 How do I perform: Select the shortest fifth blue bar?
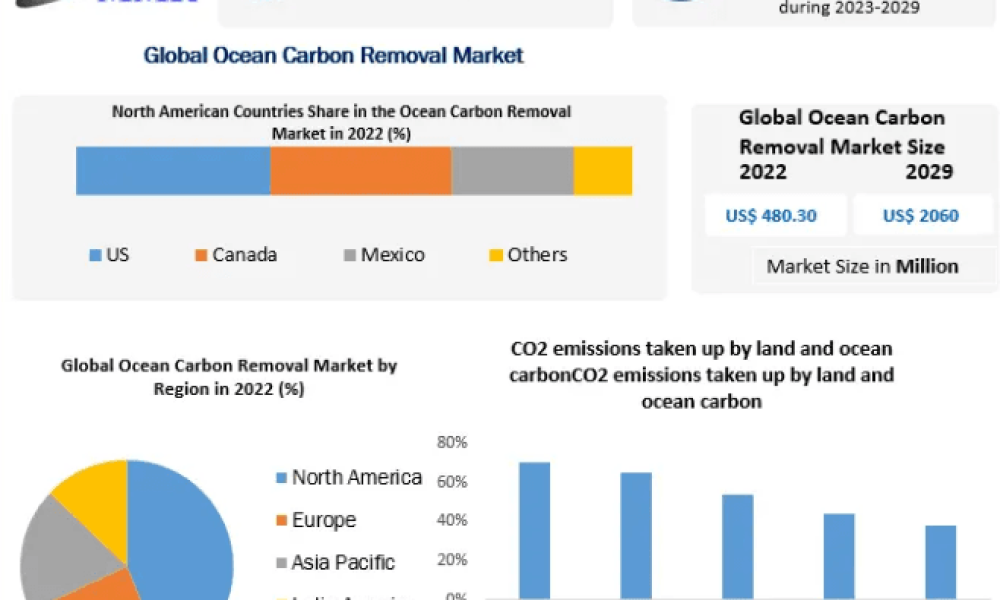pyautogui.click(x=941, y=562)
